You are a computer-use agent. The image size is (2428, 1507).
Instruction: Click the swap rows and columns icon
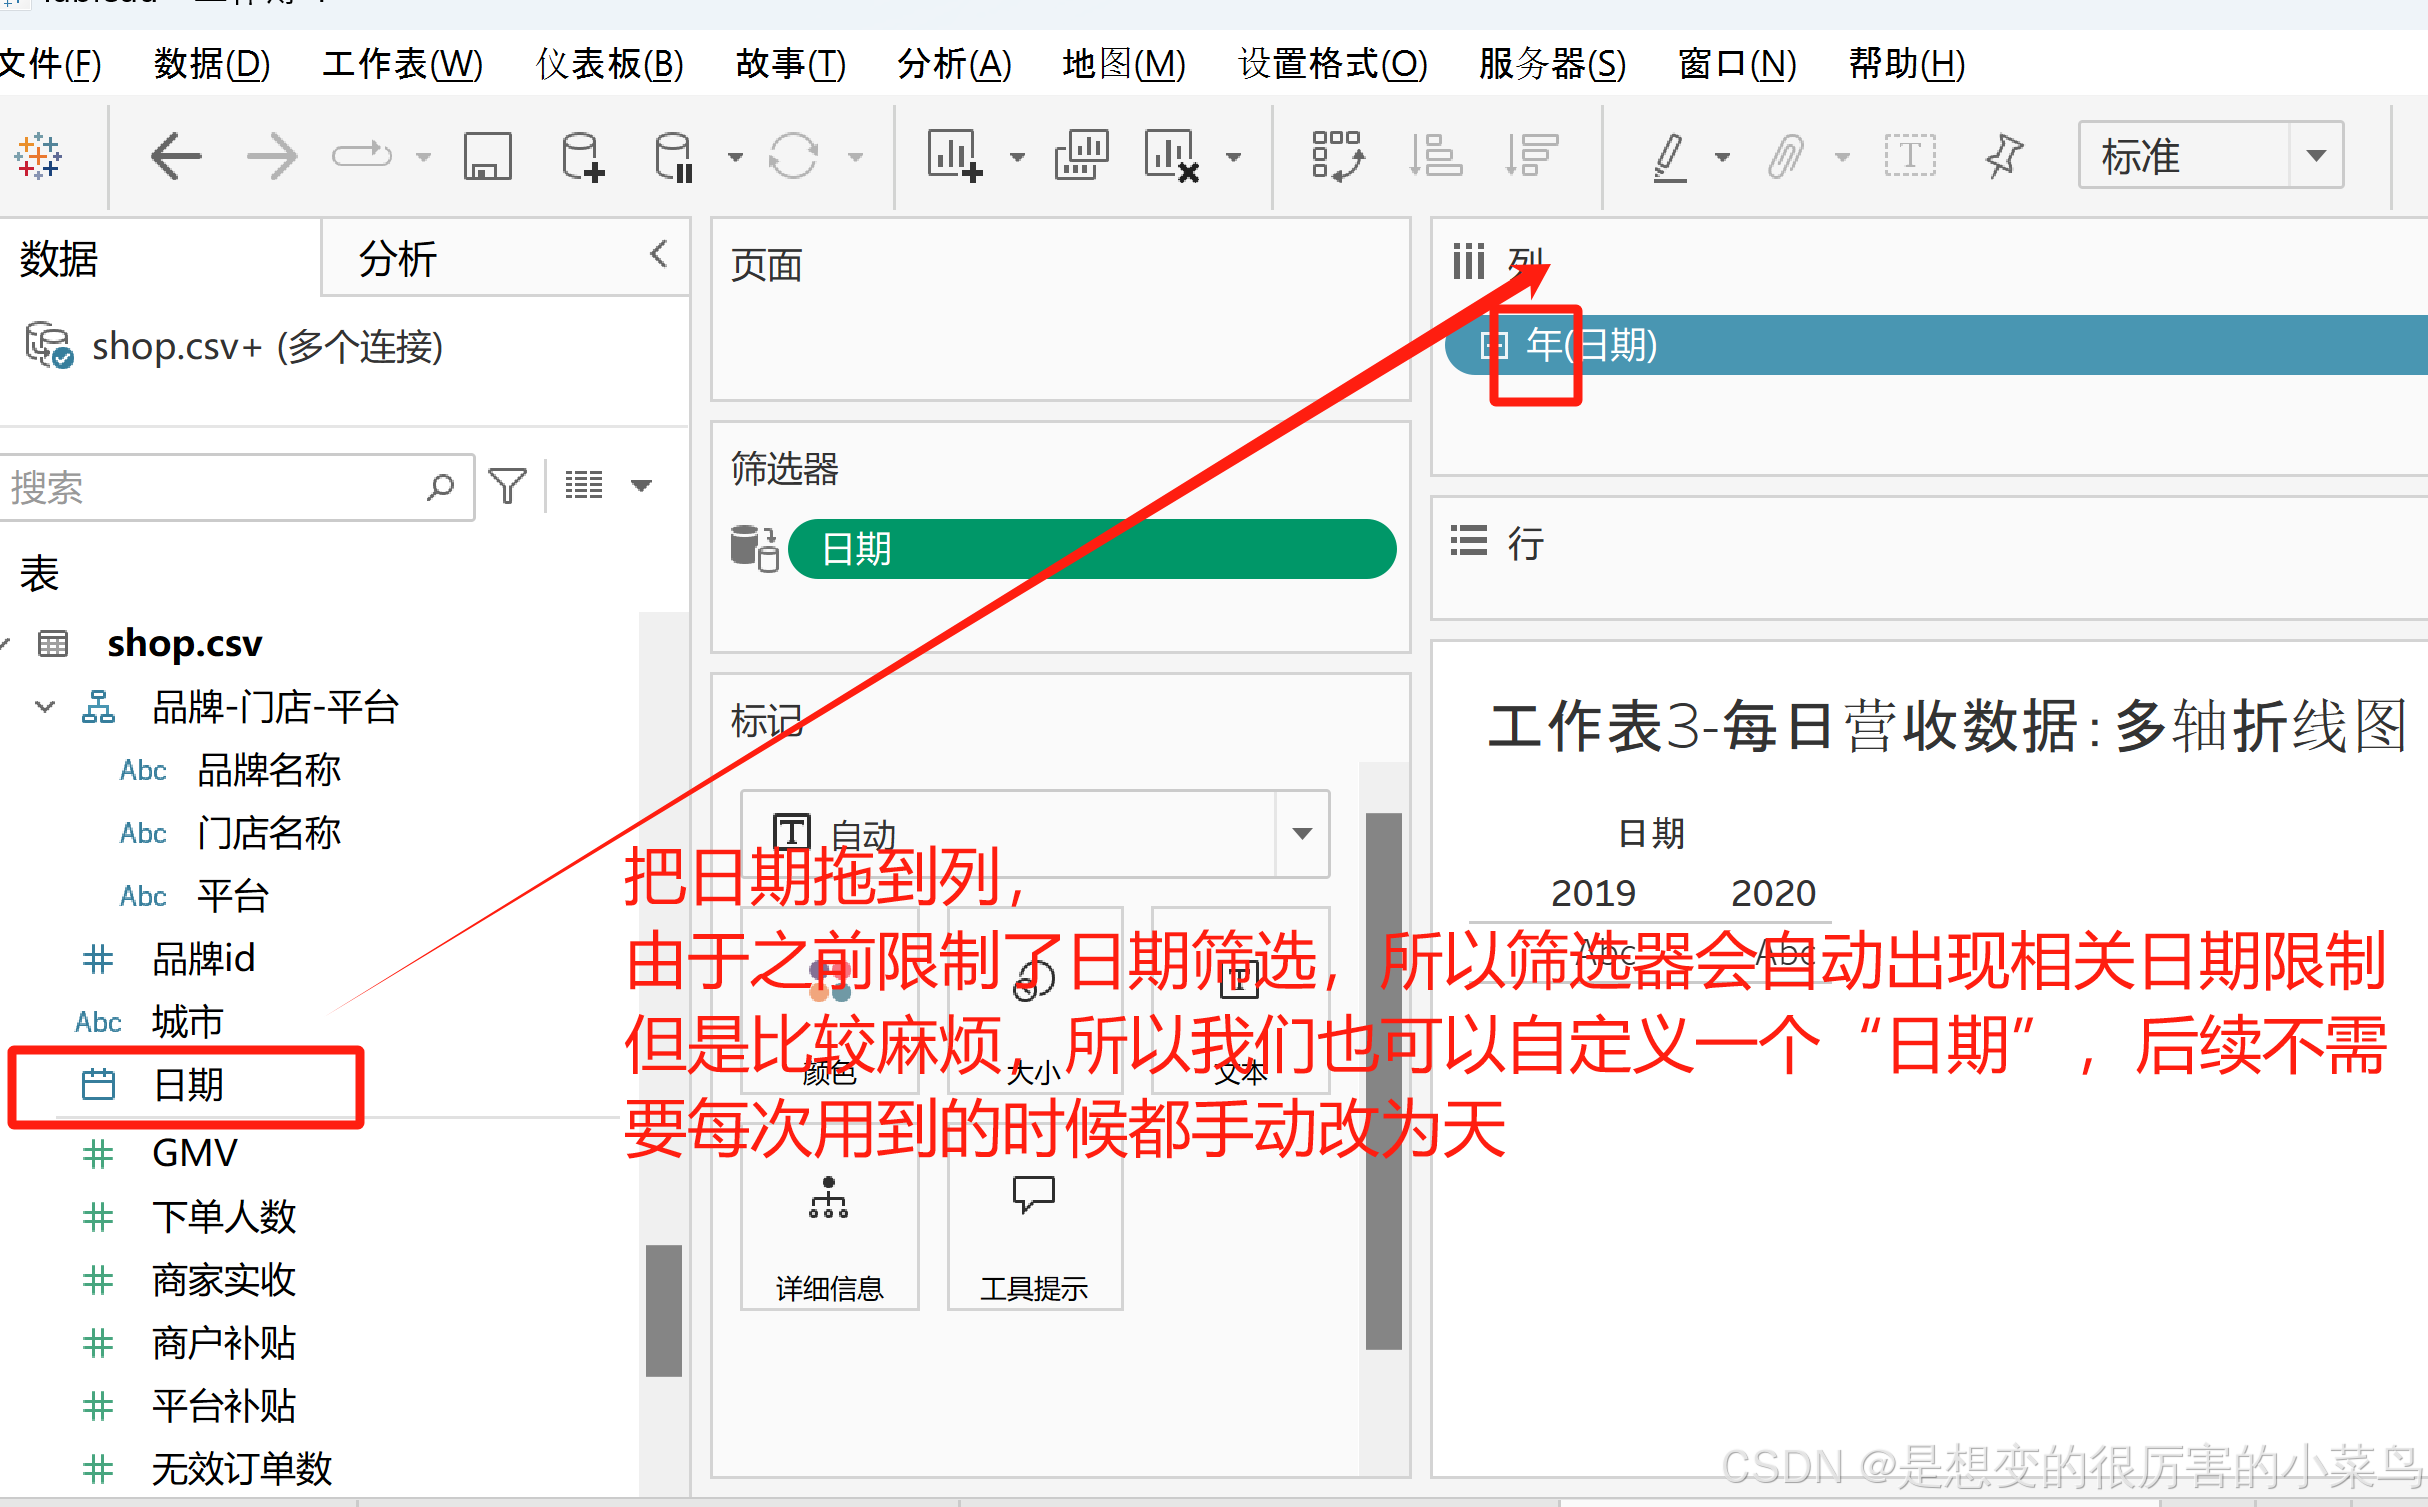pyautogui.click(x=1337, y=156)
